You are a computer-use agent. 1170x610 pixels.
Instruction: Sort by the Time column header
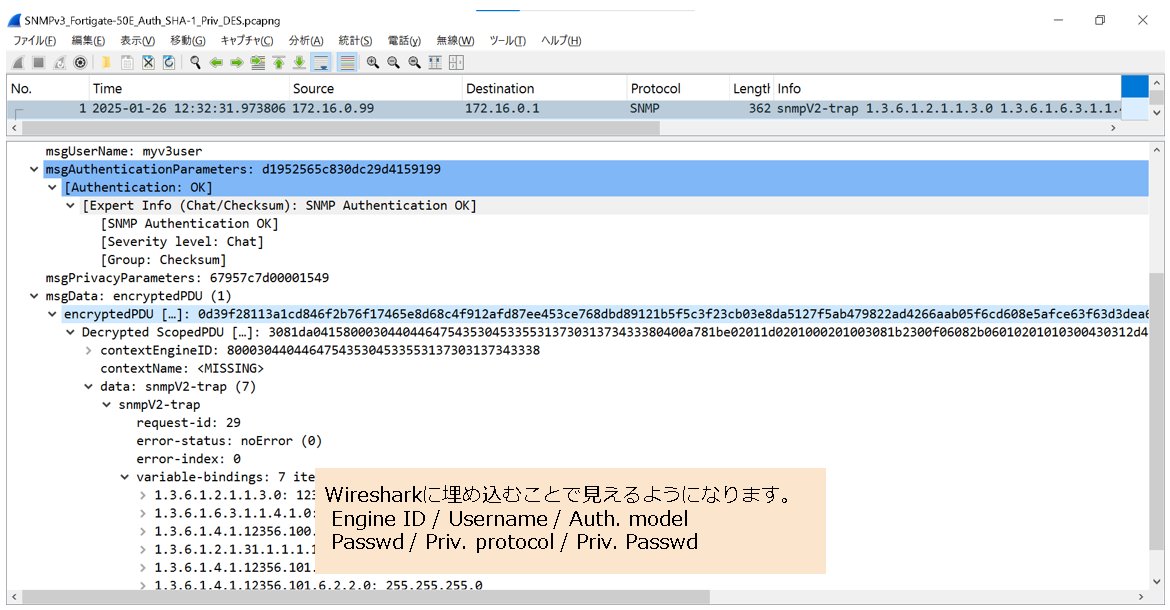pyautogui.click(x=189, y=89)
